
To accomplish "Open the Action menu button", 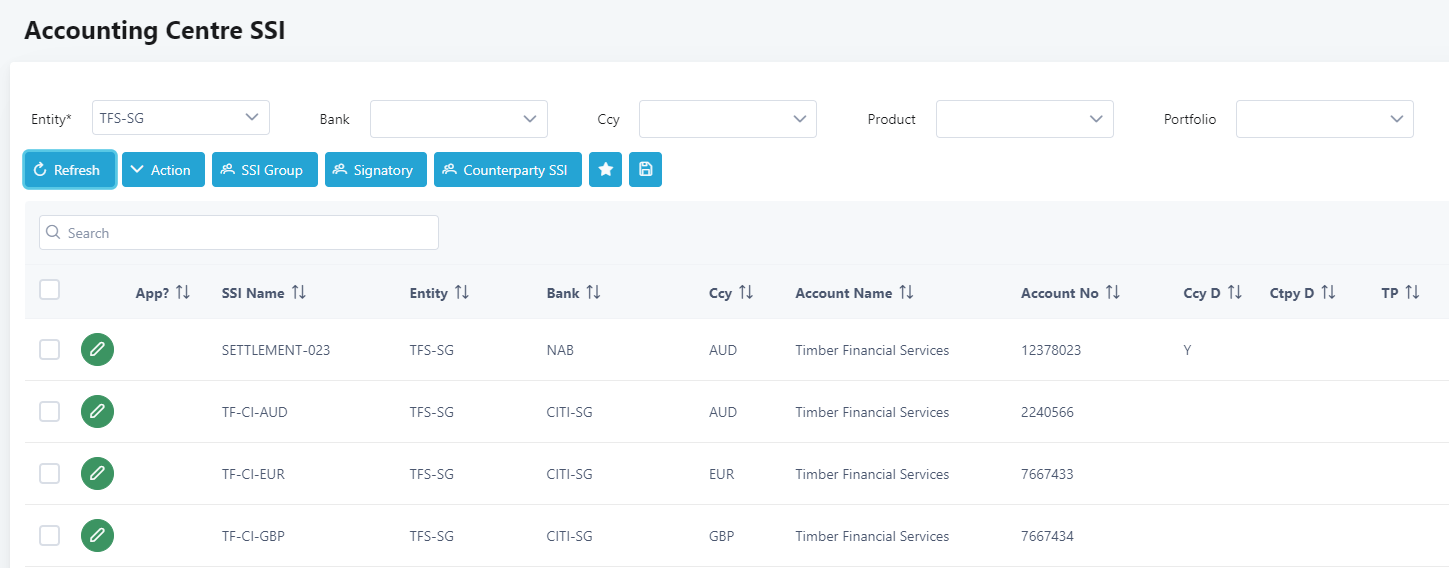I will pyautogui.click(x=163, y=170).
